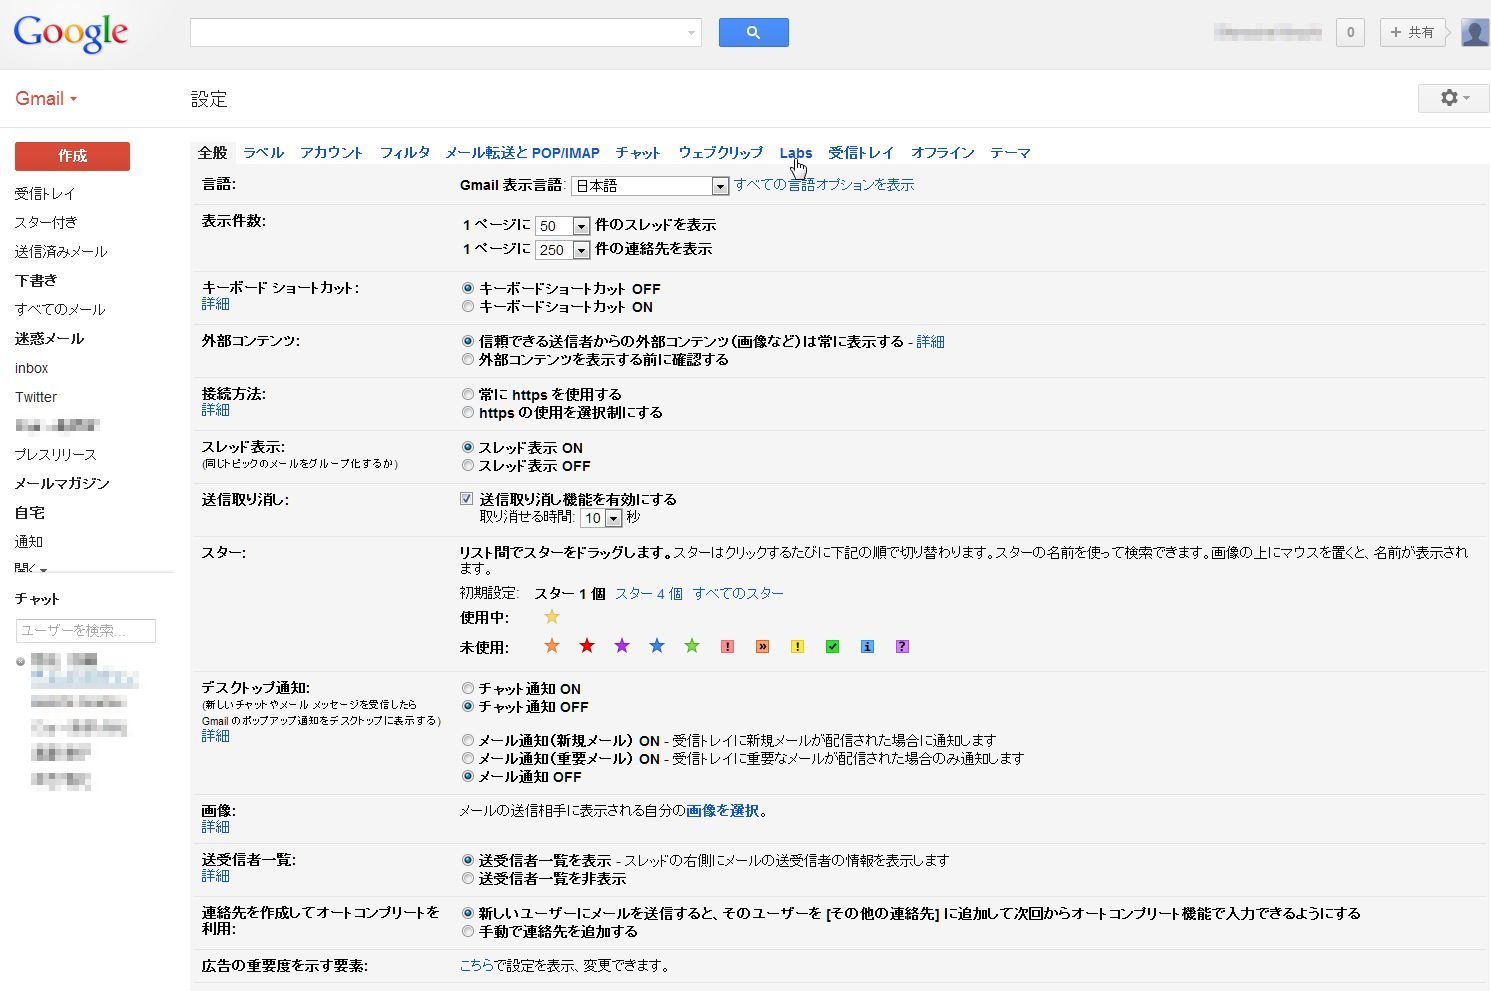Switch to the フィルタ tab

tap(405, 152)
